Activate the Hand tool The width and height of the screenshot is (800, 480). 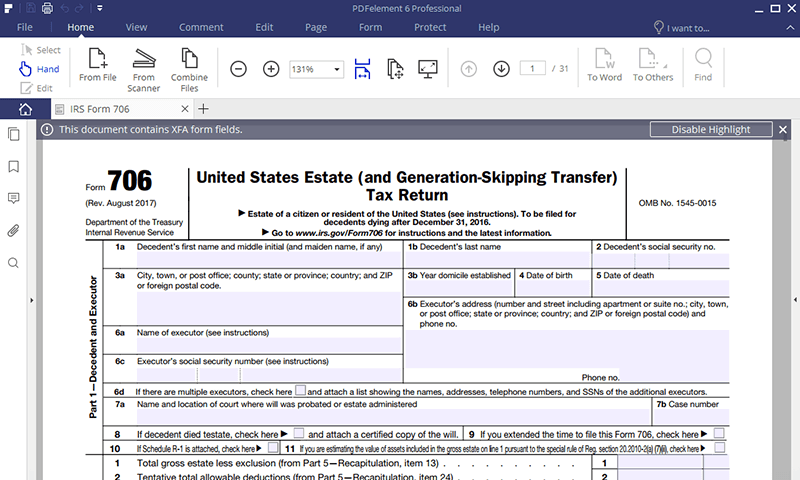(39, 69)
